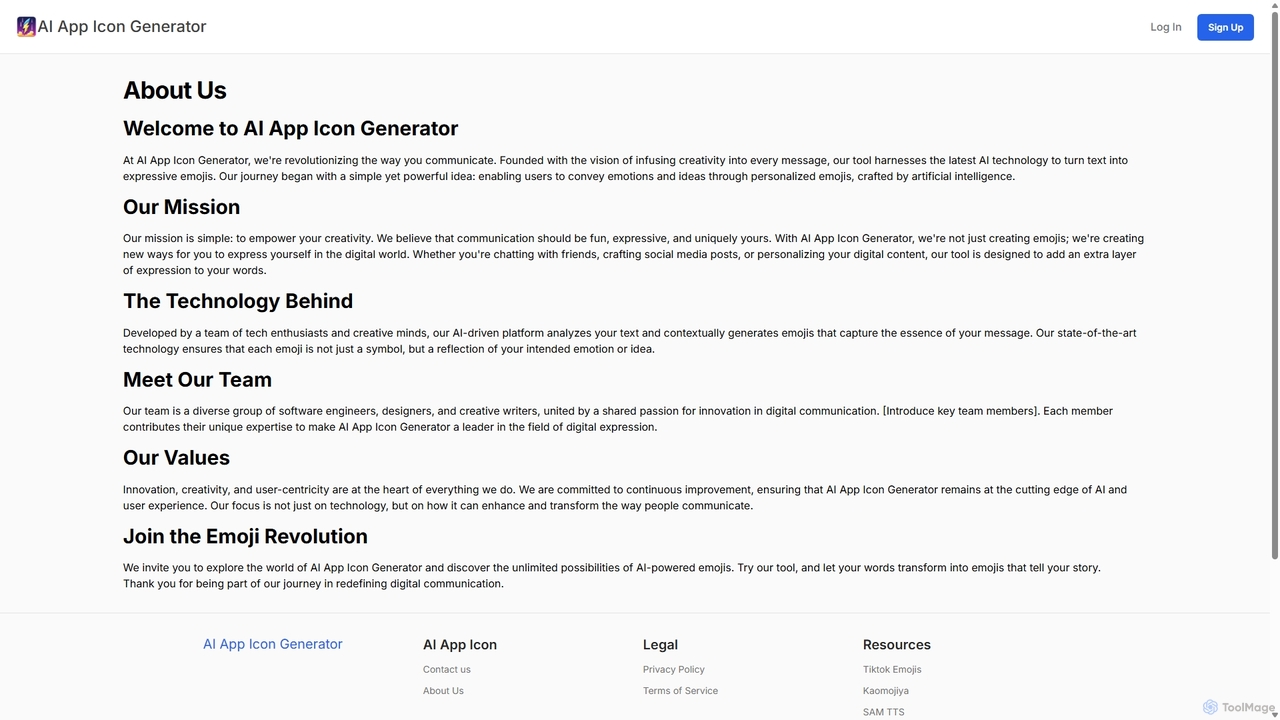Open the Tiktok Emojis resource link
This screenshot has width=1280, height=720.
(892, 670)
